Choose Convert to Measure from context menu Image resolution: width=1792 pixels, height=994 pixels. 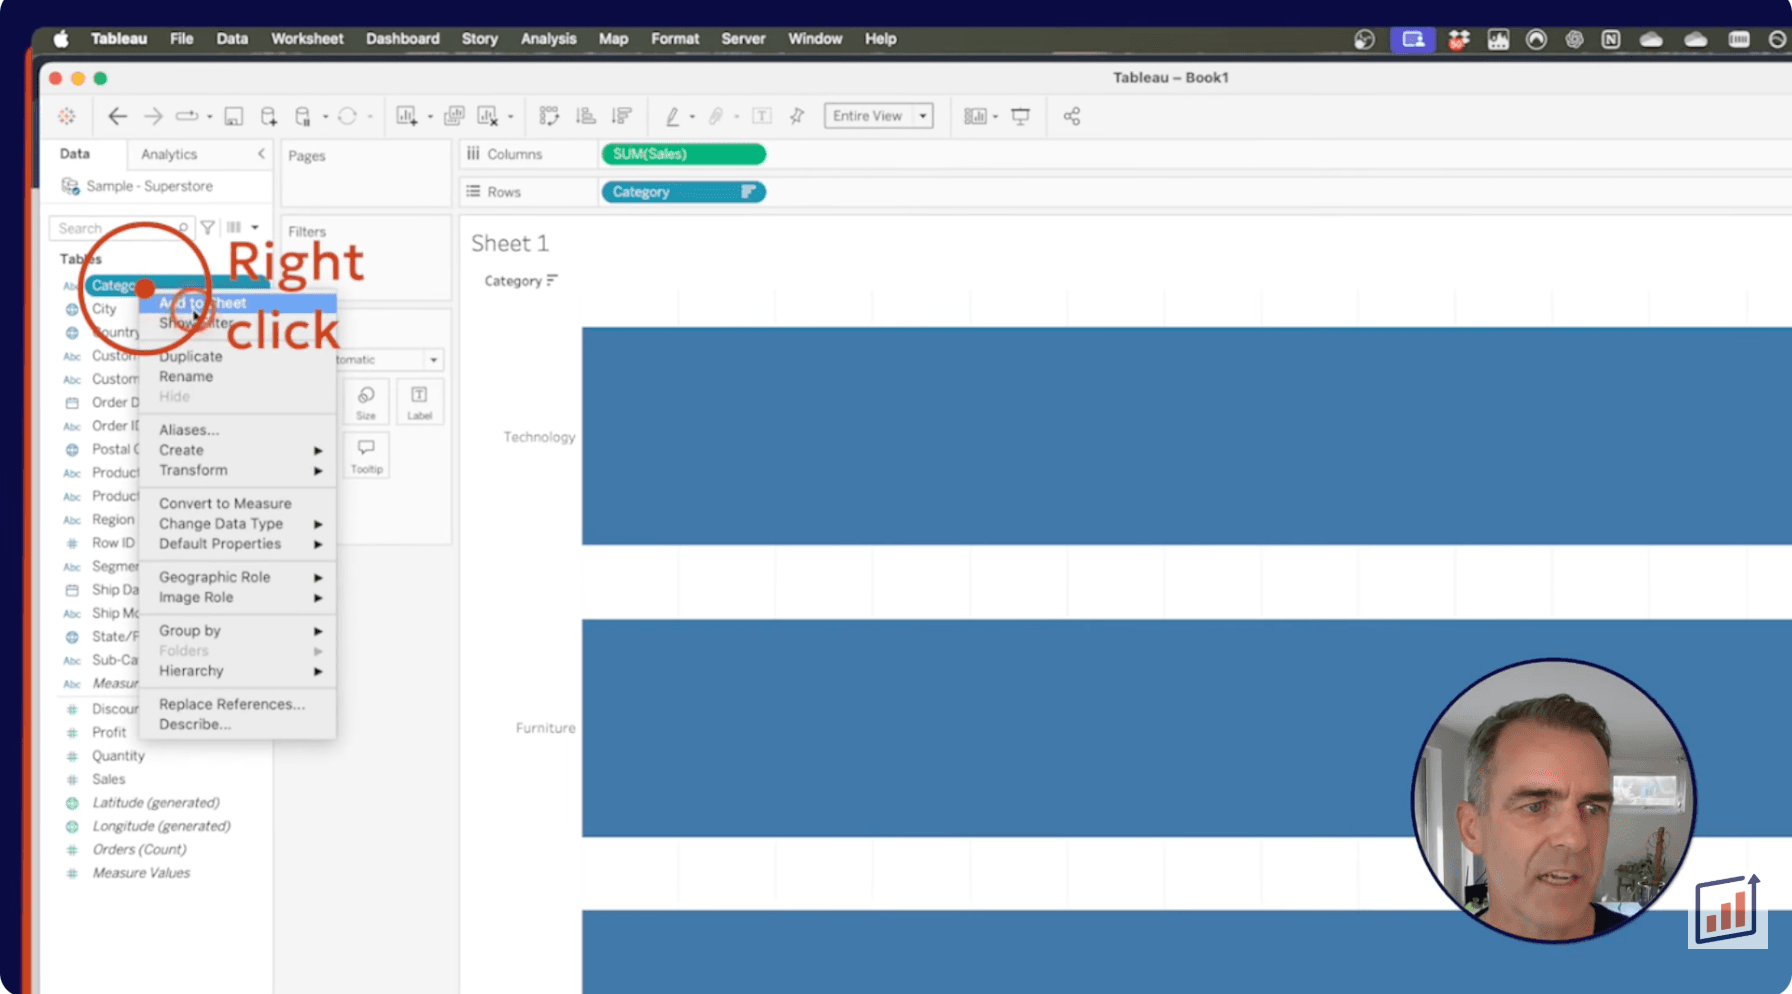[225, 504]
